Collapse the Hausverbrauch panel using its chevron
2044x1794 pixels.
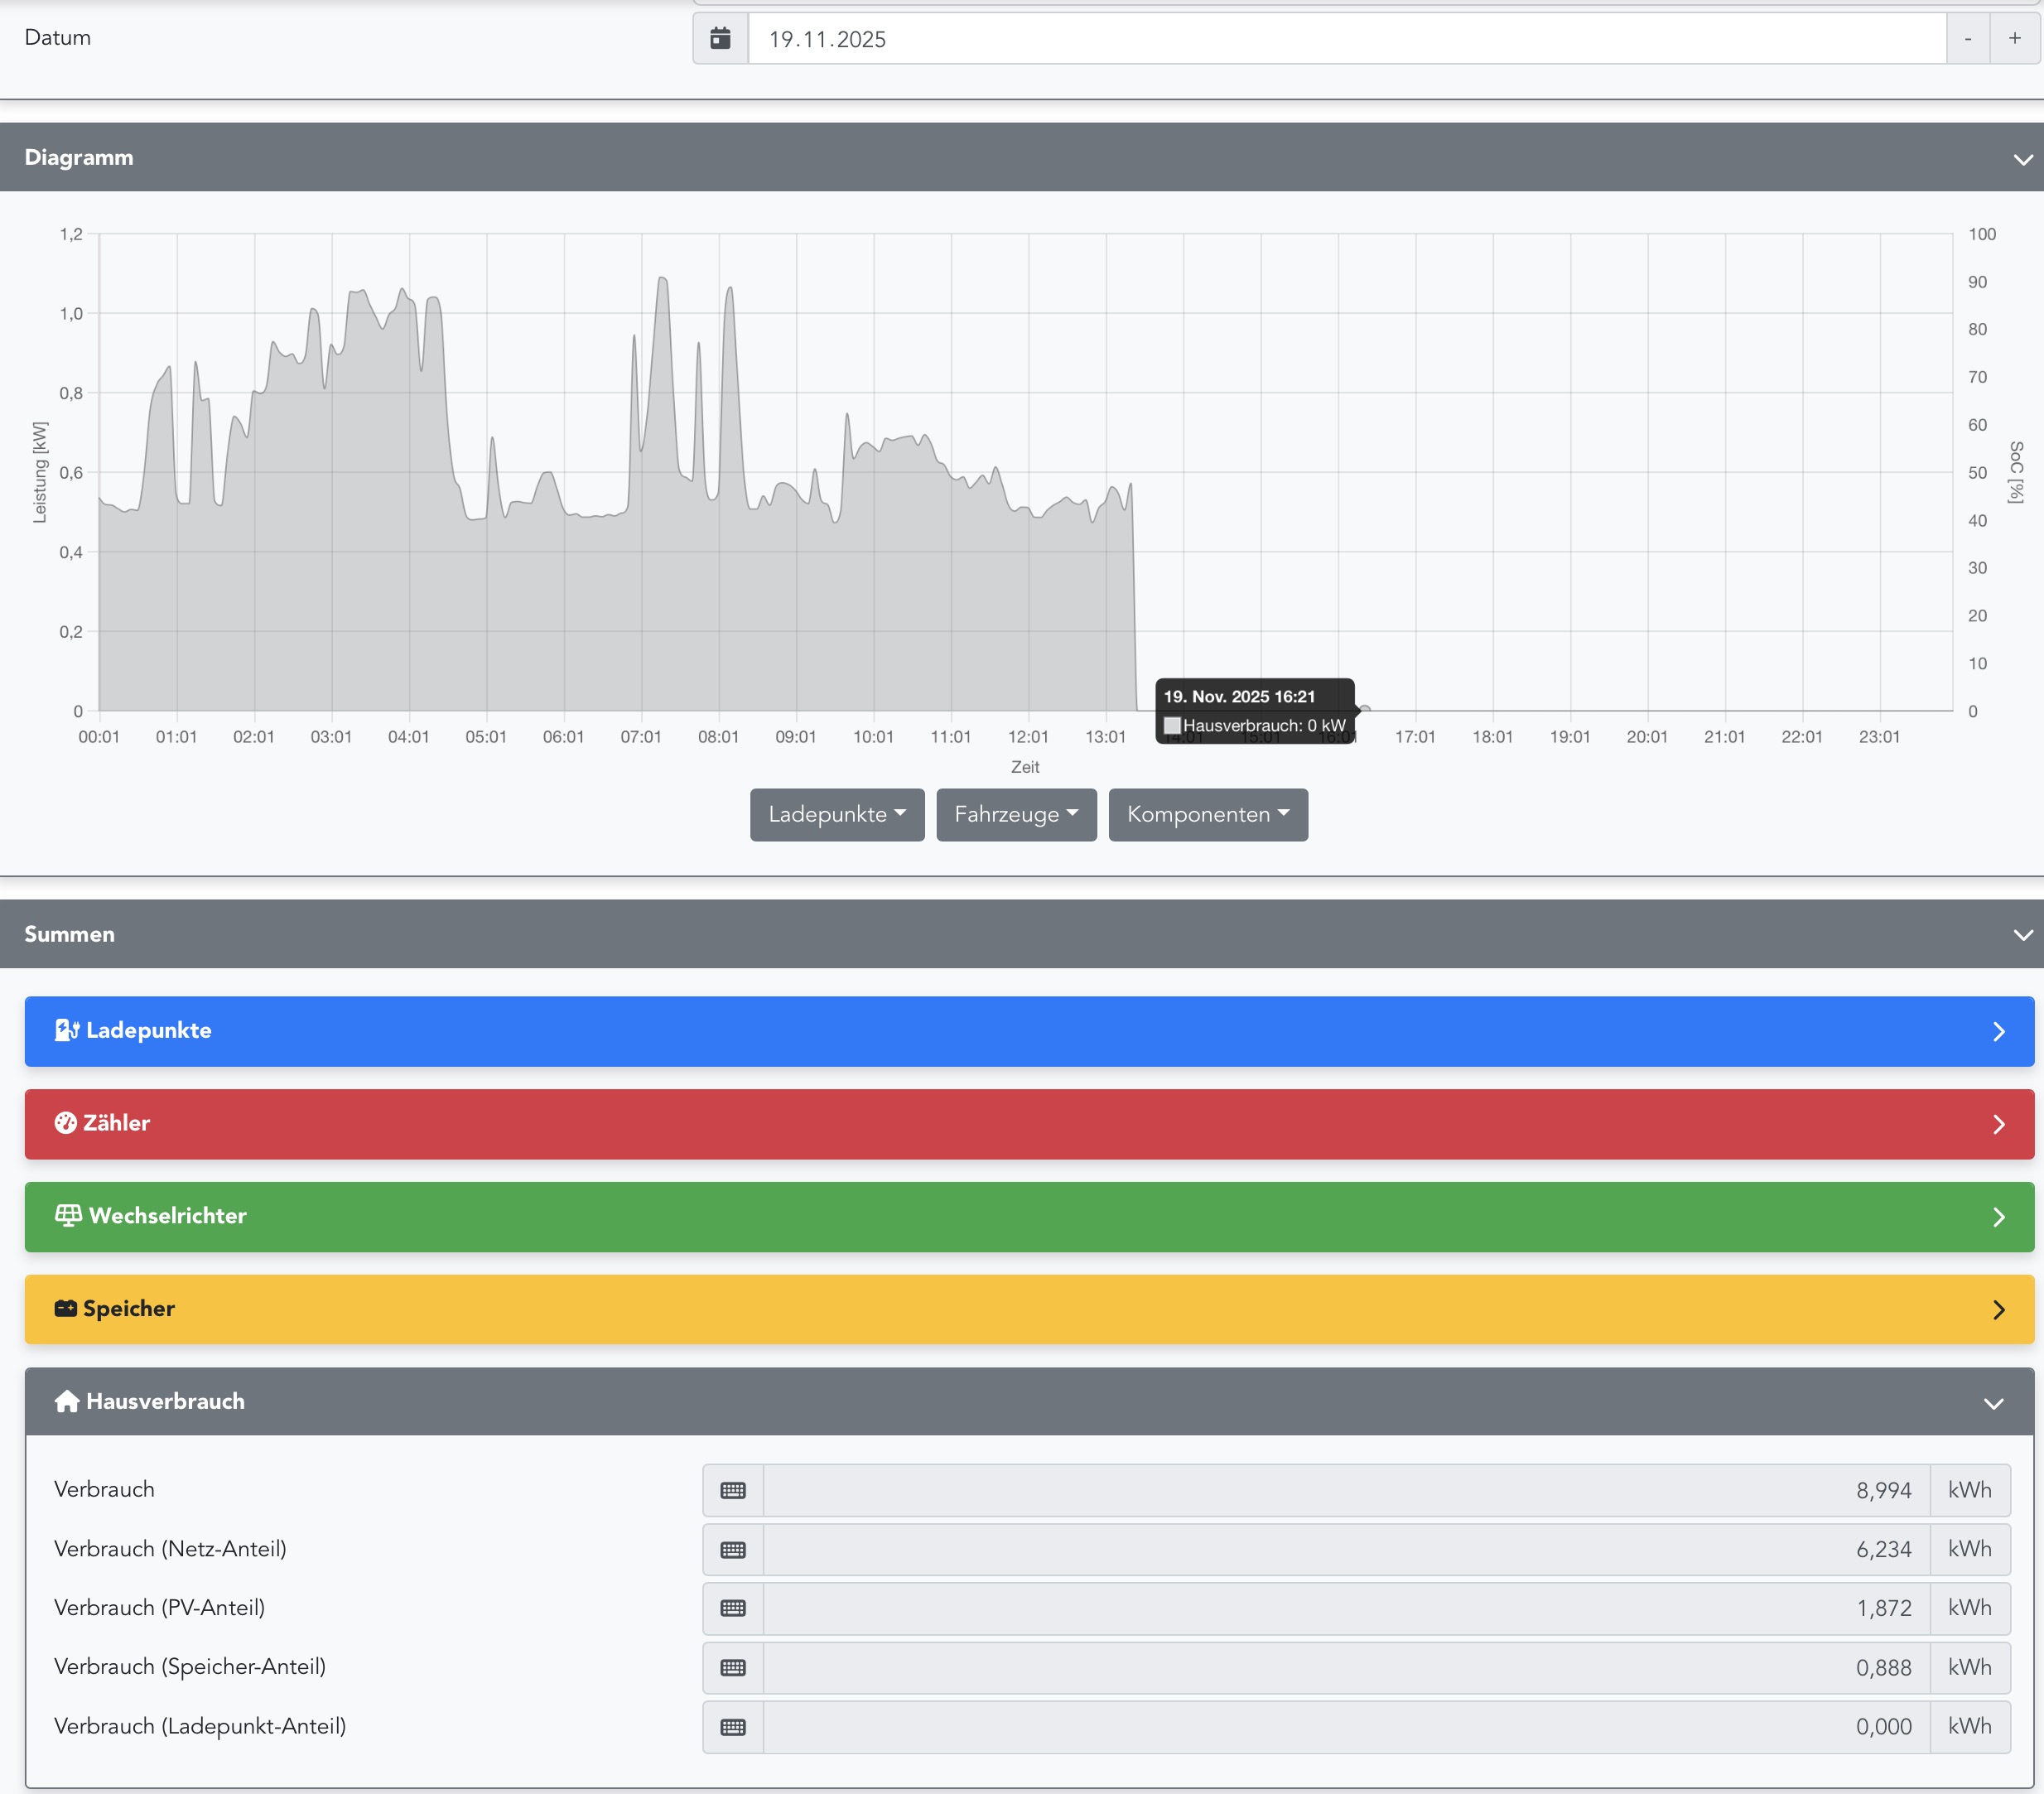1993,1403
